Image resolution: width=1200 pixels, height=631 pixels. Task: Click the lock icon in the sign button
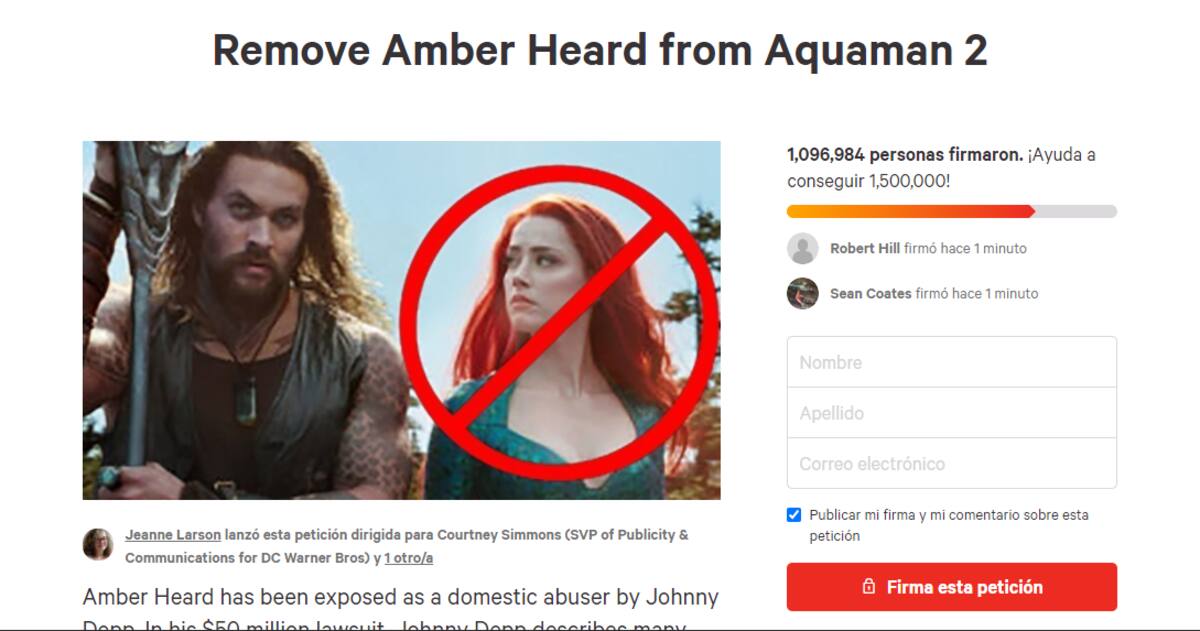pos(869,587)
